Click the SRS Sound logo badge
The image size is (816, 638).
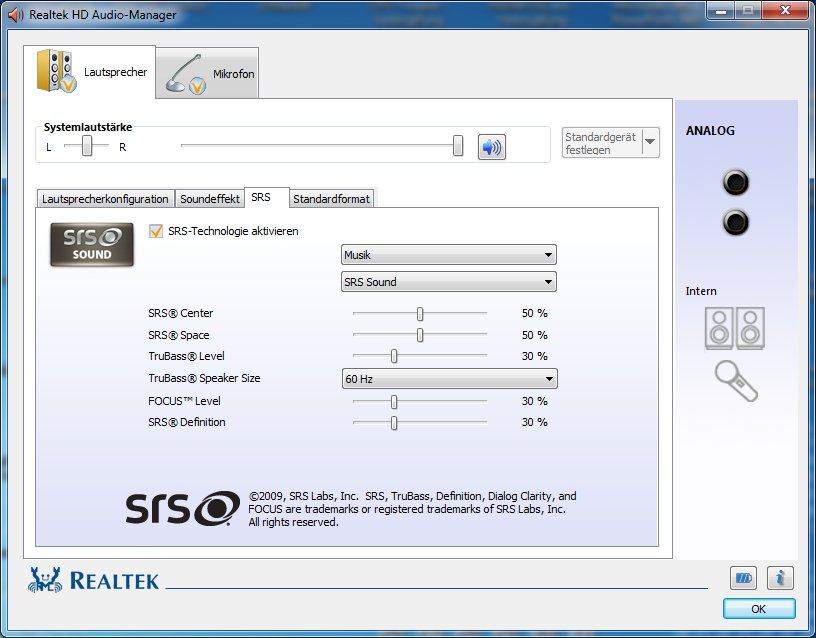point(92,245)
